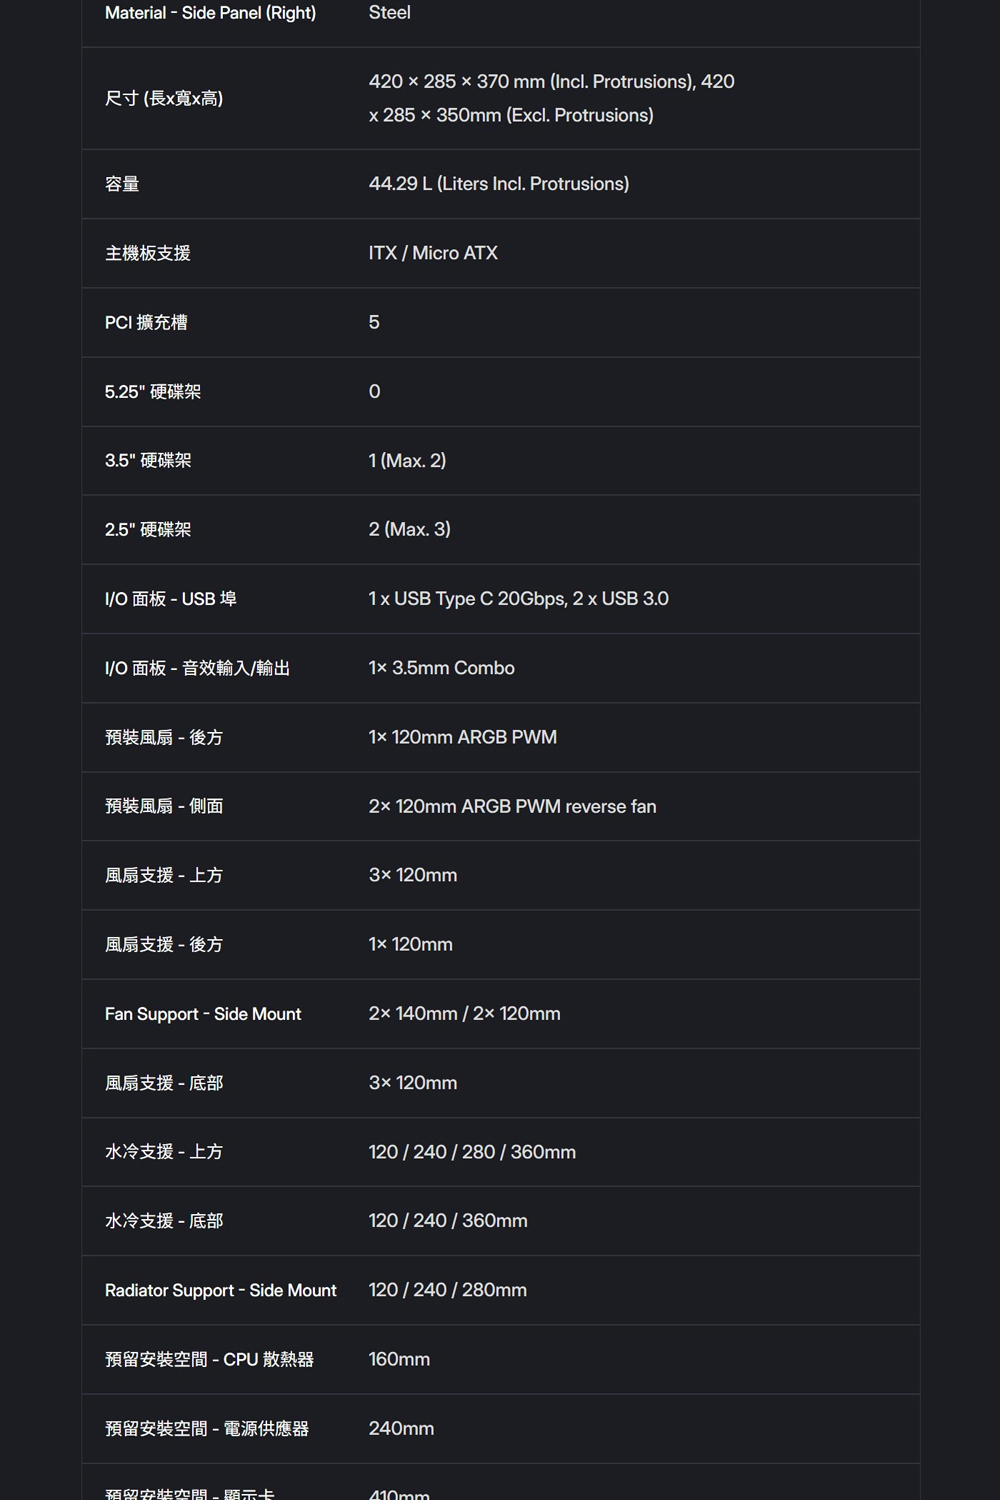Select the '120 / 240 / 280 / 360mm' radiator value
Screen dimensions: 1000x1500
[x=472, y=1152]
